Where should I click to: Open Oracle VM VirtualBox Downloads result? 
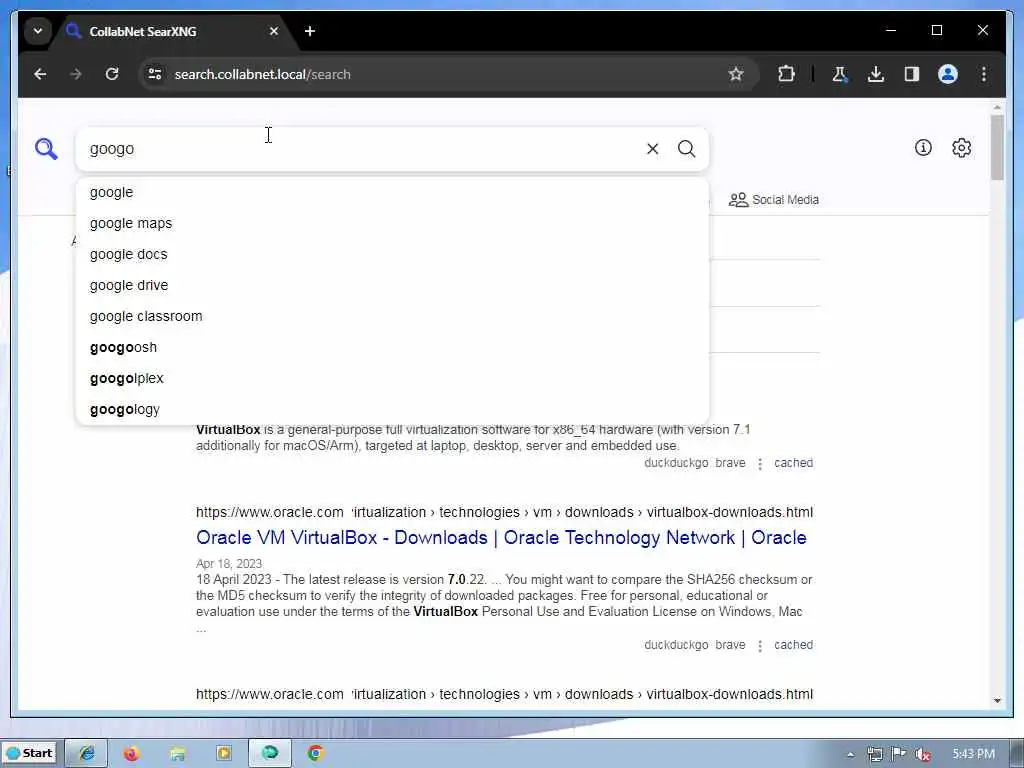coord(501,537)
